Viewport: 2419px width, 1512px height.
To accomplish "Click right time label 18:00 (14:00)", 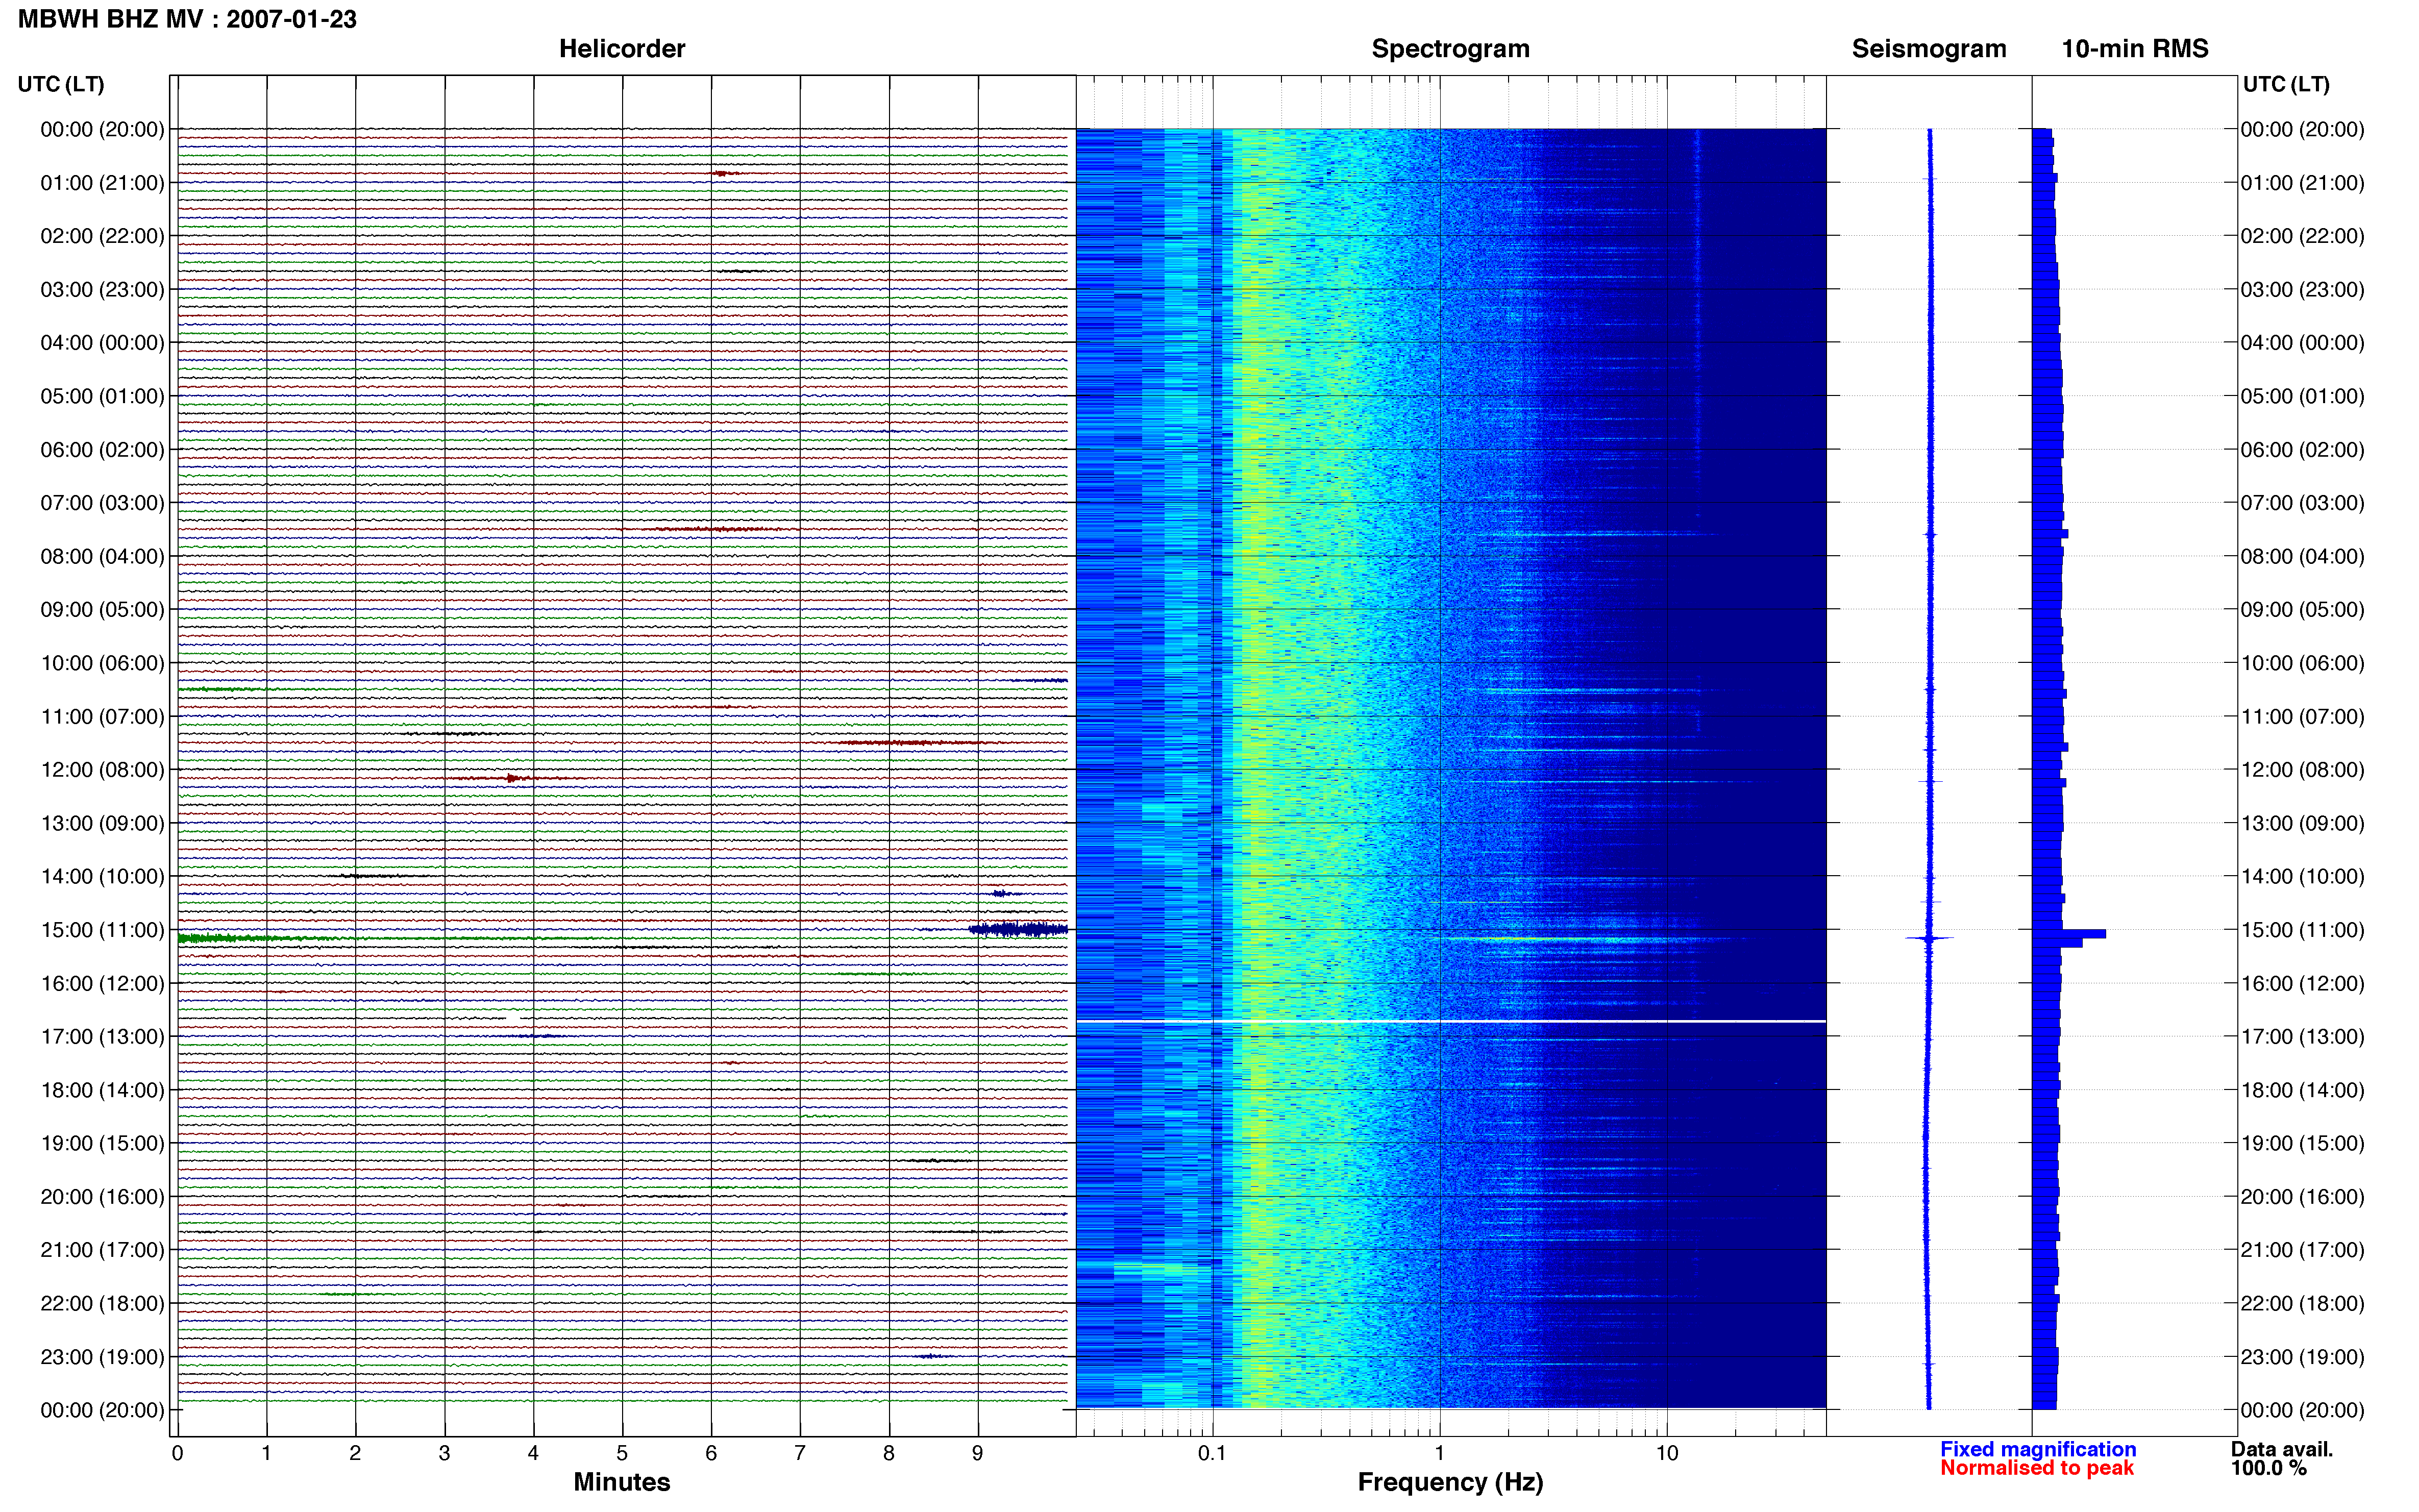I will coord(2302,1090).
